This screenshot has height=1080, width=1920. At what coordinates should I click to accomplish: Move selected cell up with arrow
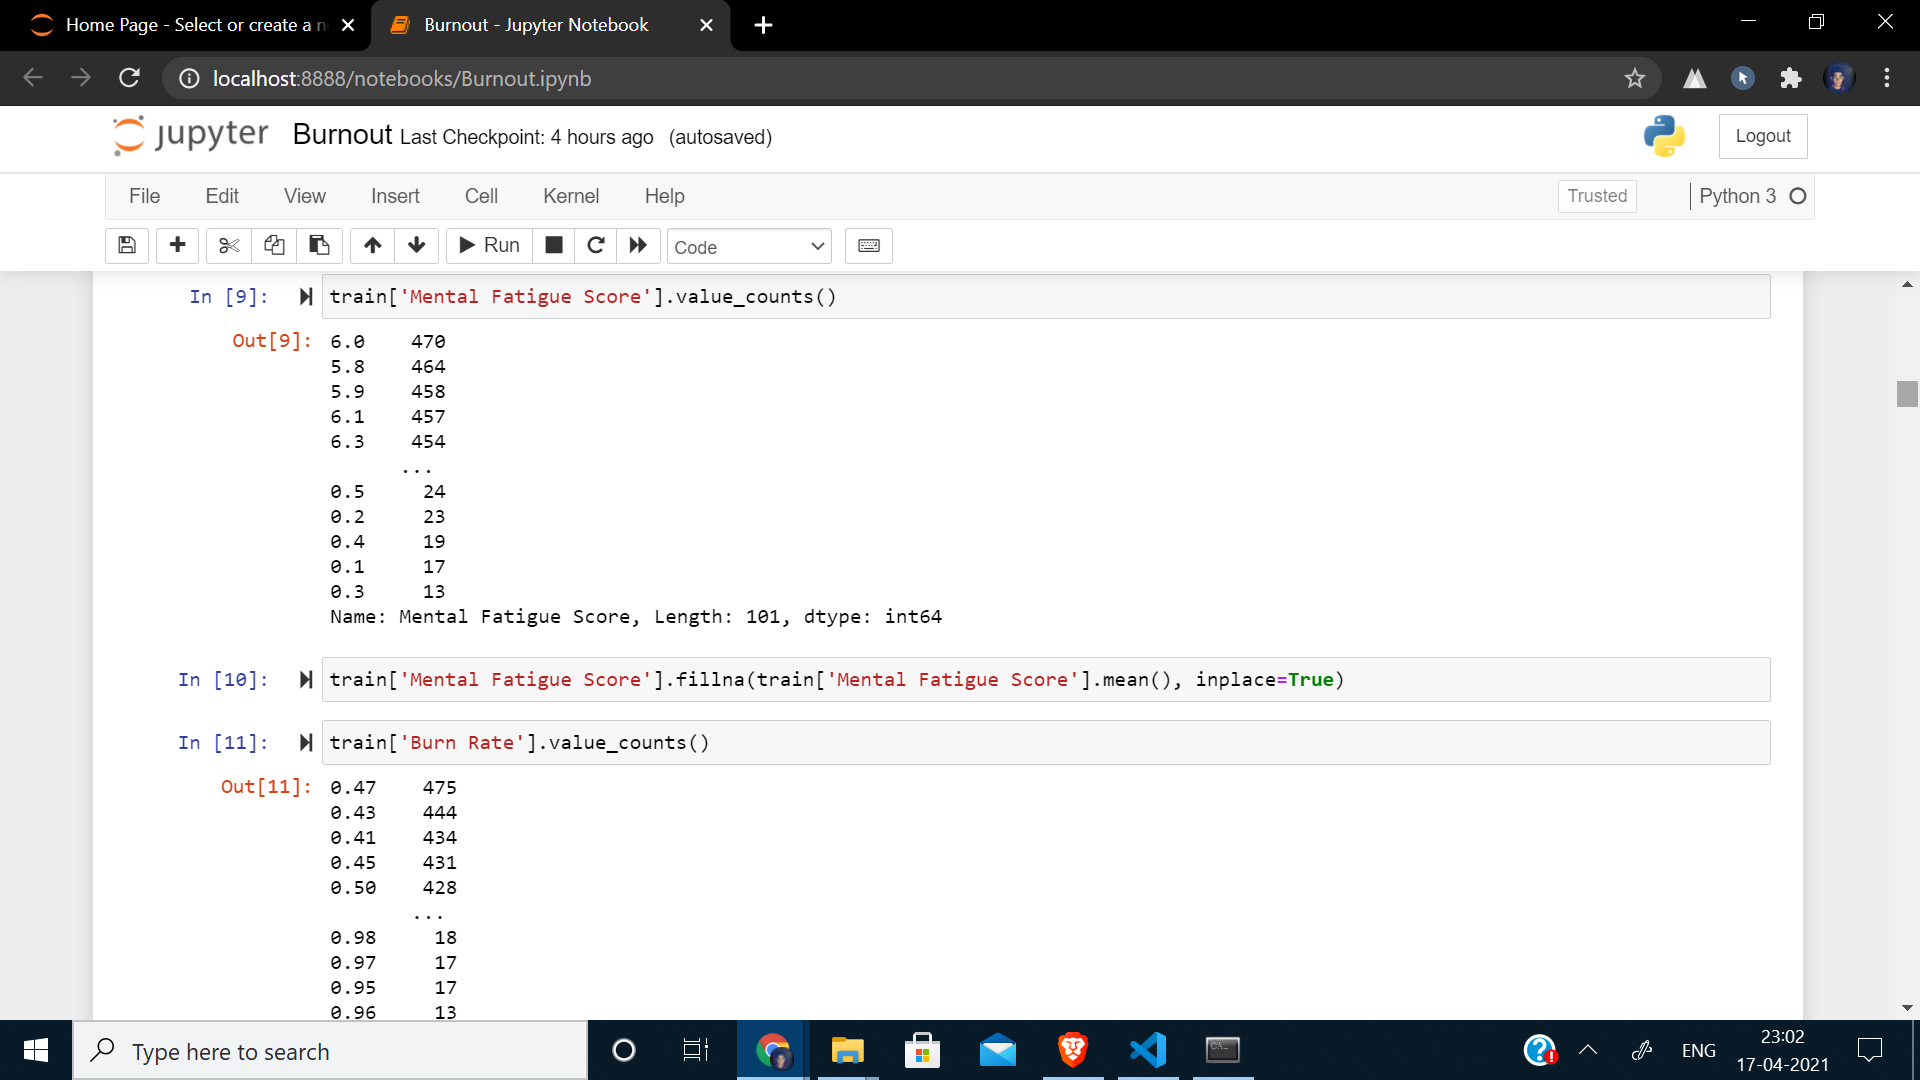372,245
